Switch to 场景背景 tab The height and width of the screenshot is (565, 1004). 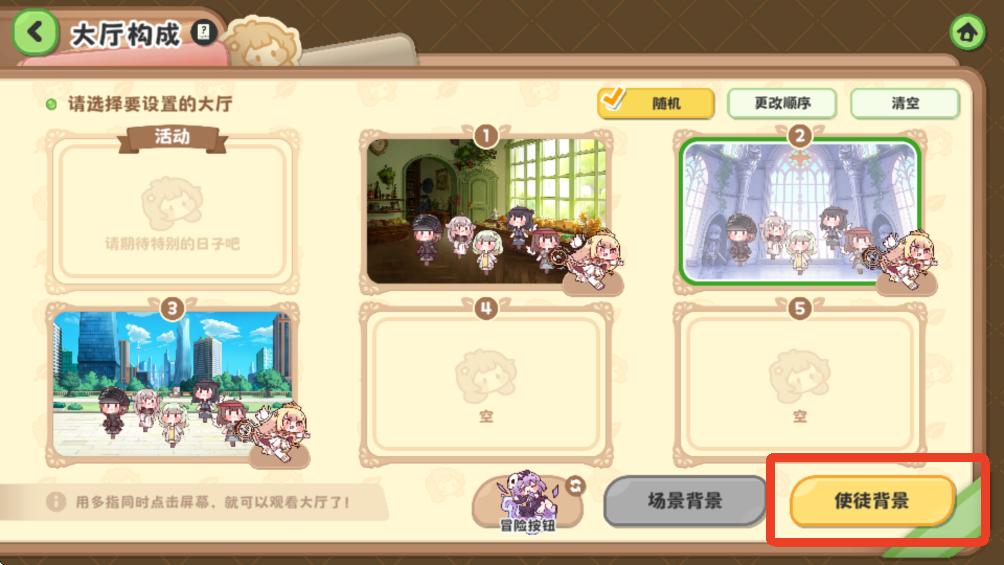pos(684,501)
